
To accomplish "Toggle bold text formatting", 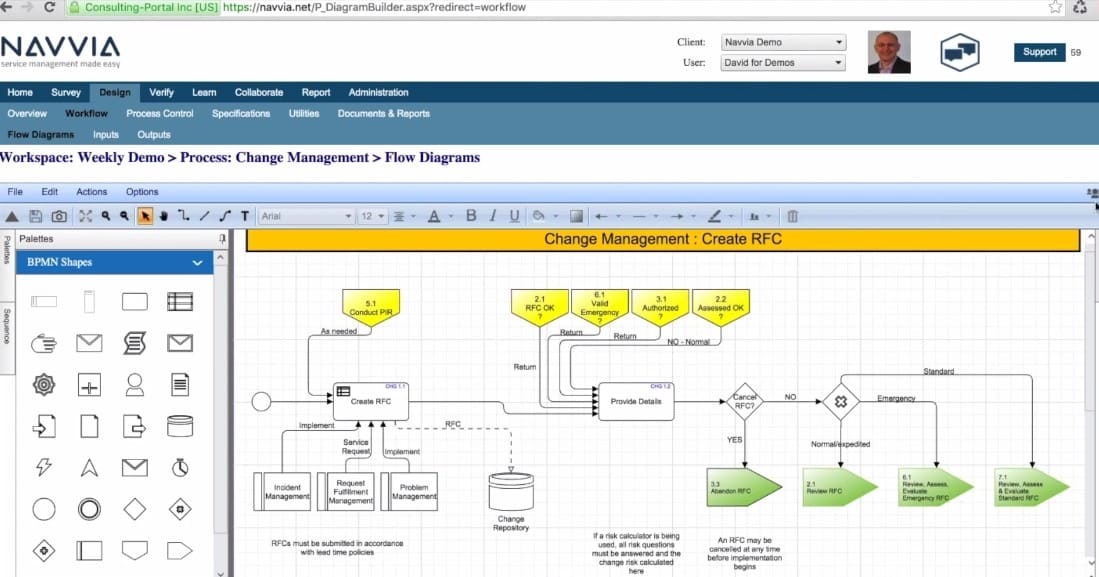I will coord(470,216).
